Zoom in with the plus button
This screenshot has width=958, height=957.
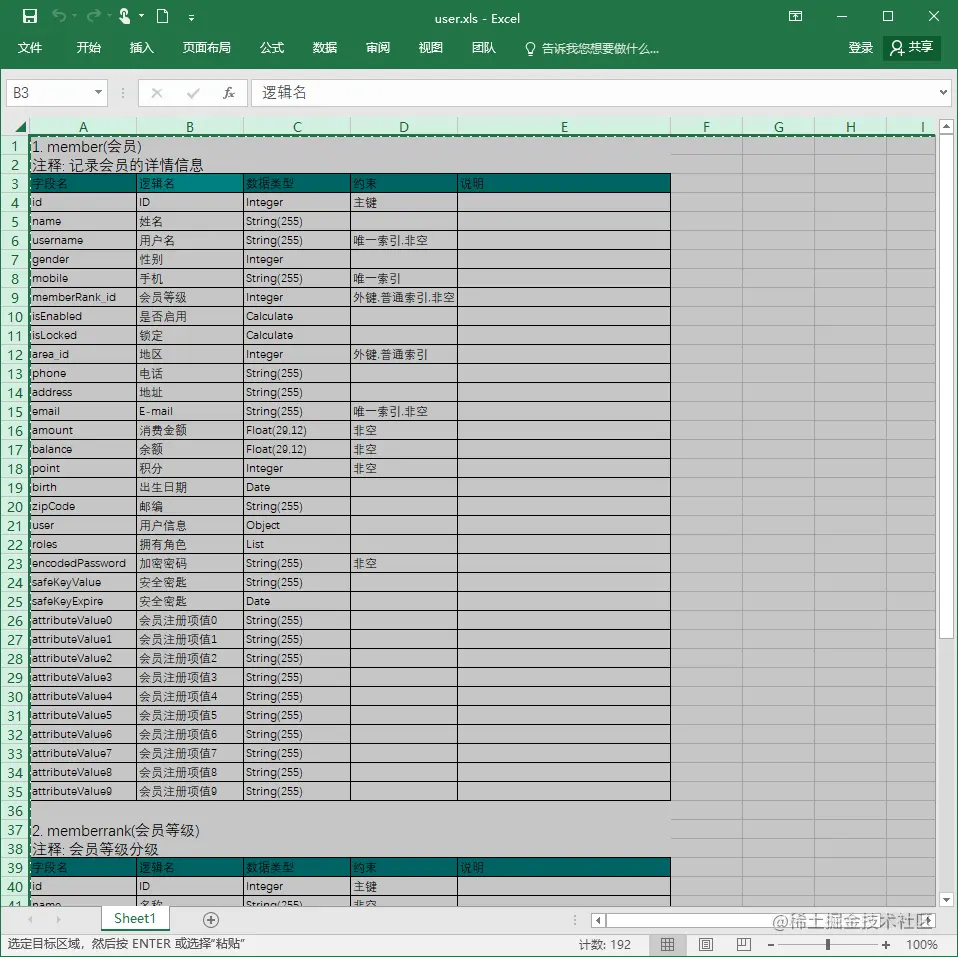886,945
